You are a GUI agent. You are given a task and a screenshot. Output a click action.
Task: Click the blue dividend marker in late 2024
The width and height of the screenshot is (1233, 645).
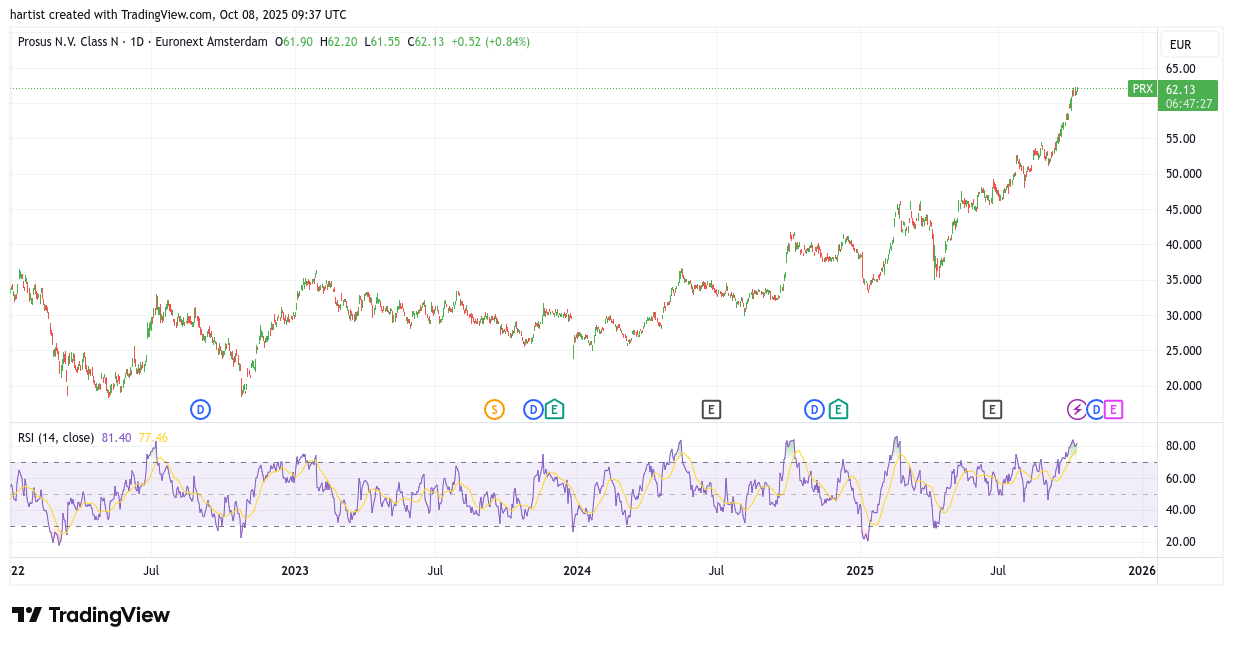point(815,409)
